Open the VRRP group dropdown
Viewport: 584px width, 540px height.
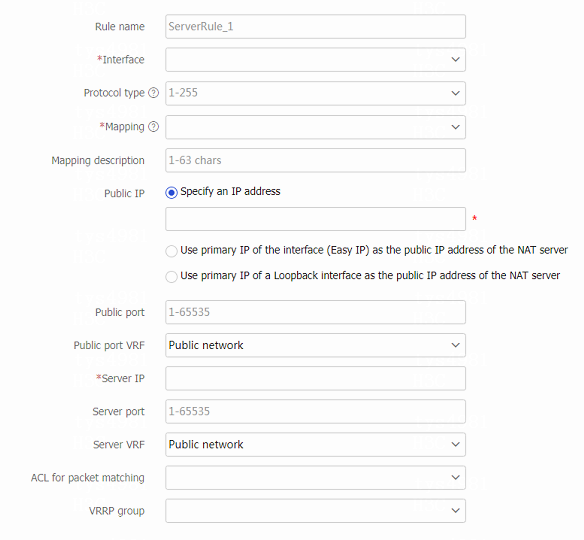315,511
